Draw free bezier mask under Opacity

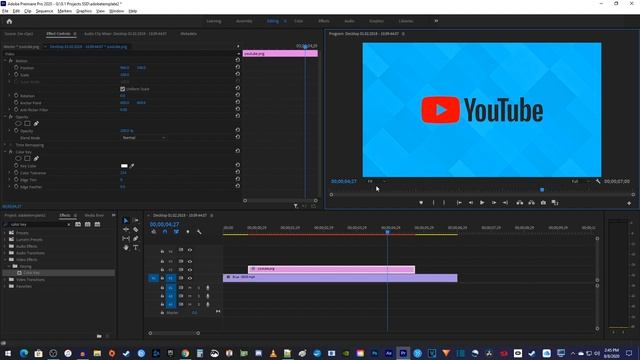pos(36,124)
